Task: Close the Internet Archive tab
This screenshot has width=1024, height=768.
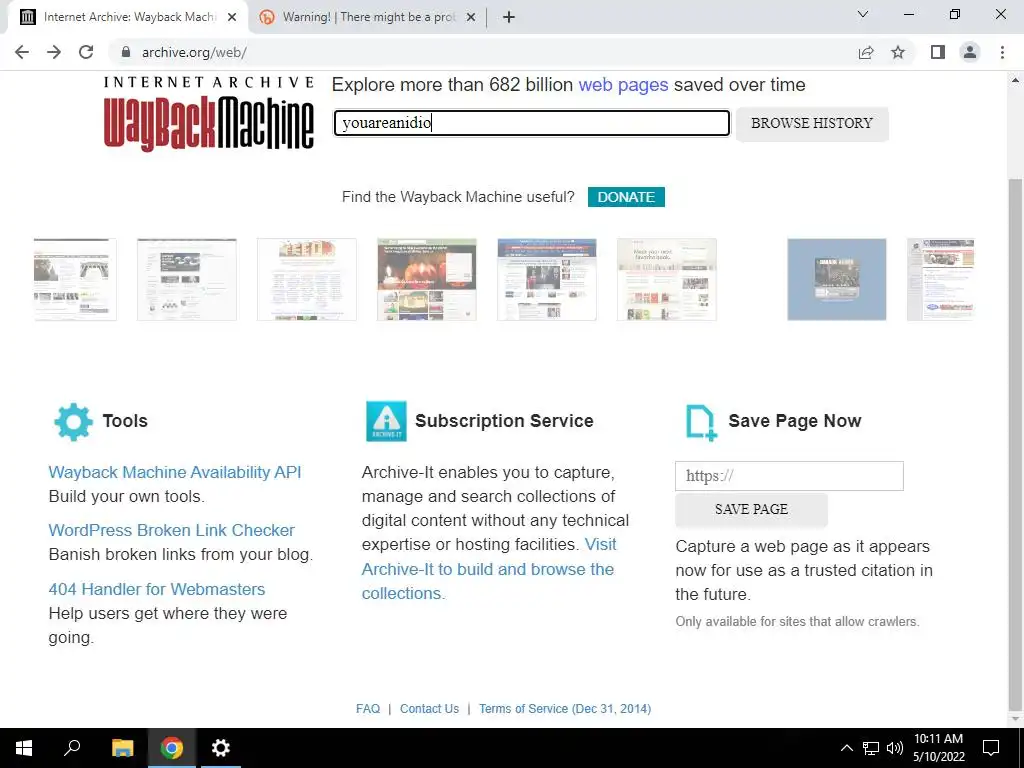Action: click(232, 17)
